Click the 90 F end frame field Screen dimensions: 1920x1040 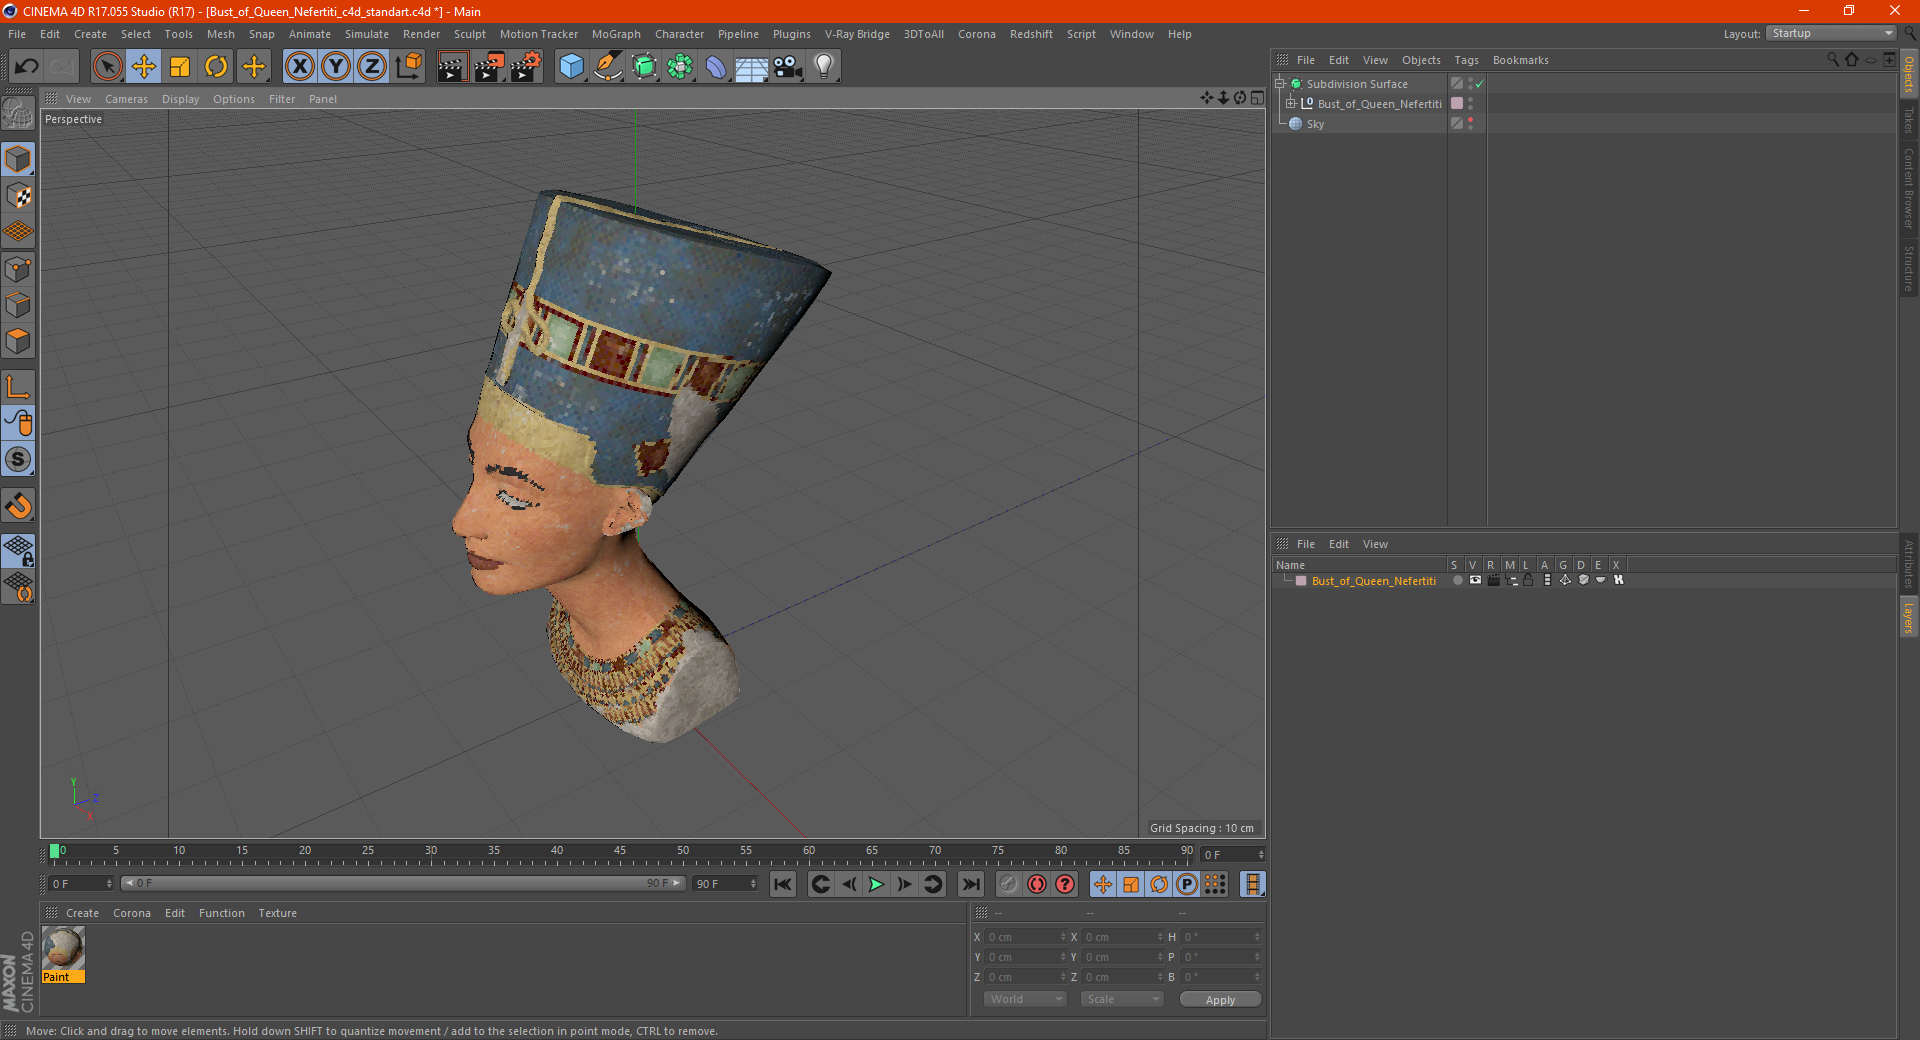[725, 884]
